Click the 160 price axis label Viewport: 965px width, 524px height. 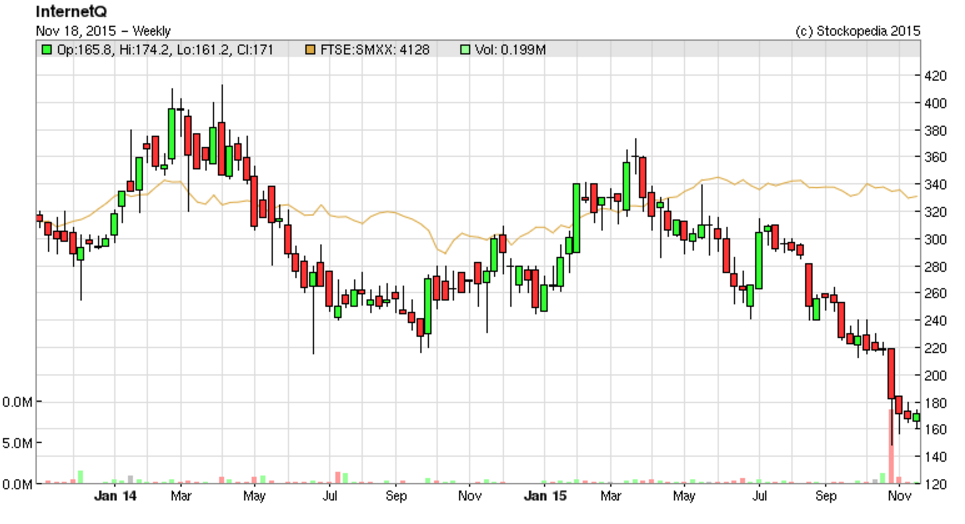coord(935,429)
